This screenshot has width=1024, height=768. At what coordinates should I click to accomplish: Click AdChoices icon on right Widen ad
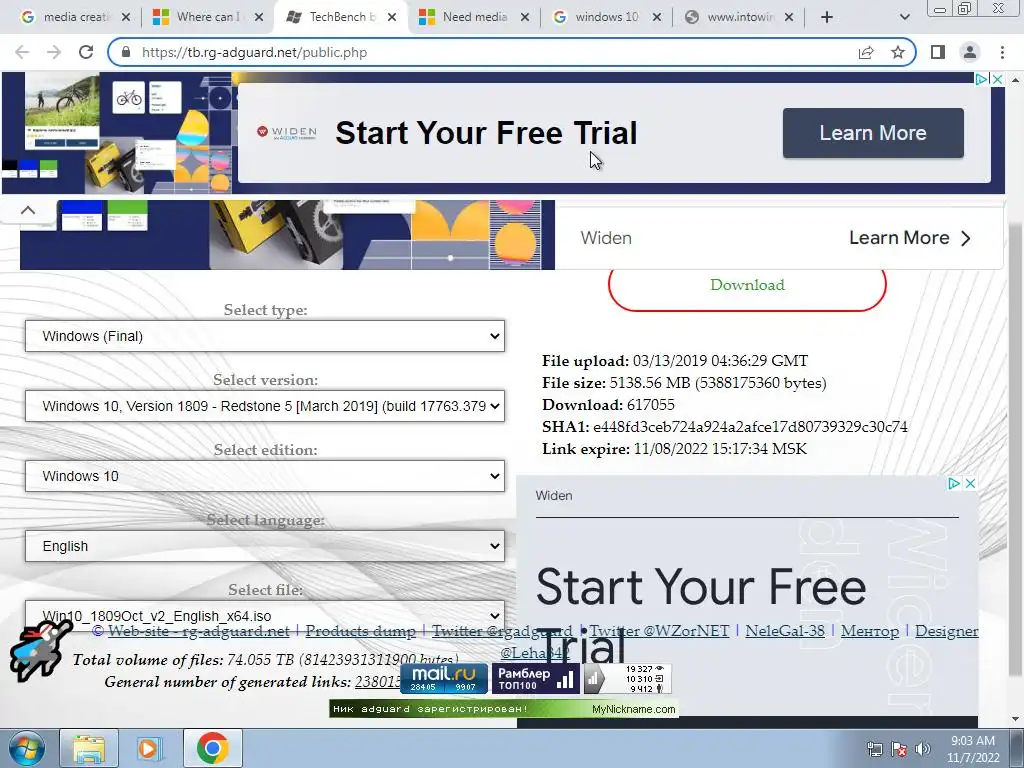[x=954, y=483]
